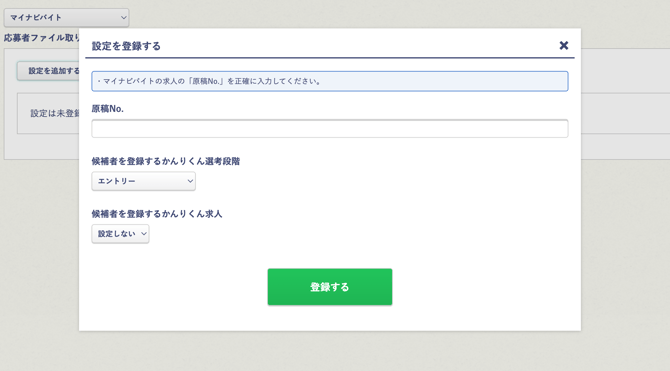Click the 候補者を登録するかんりくん選考段階 label
The width and height of the screenshot is (670, 371).
[x=166, y=161]
